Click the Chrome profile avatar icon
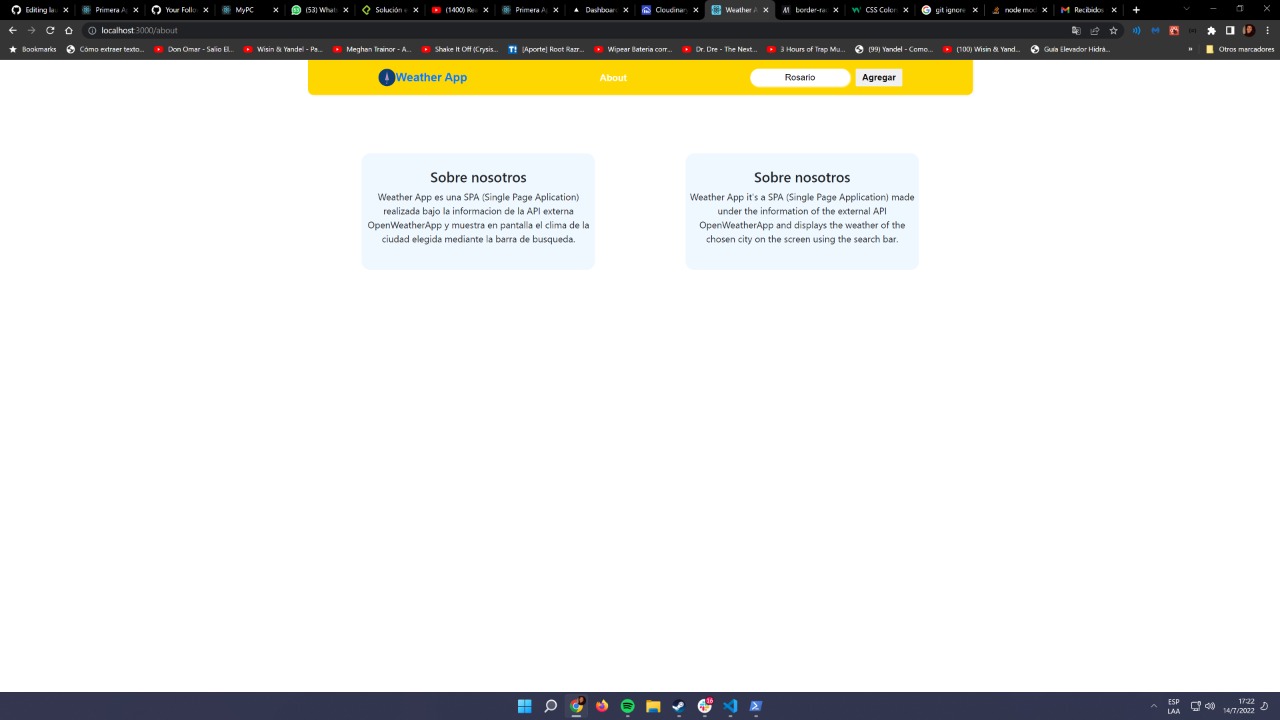1280x720 pixels. 1247,30
